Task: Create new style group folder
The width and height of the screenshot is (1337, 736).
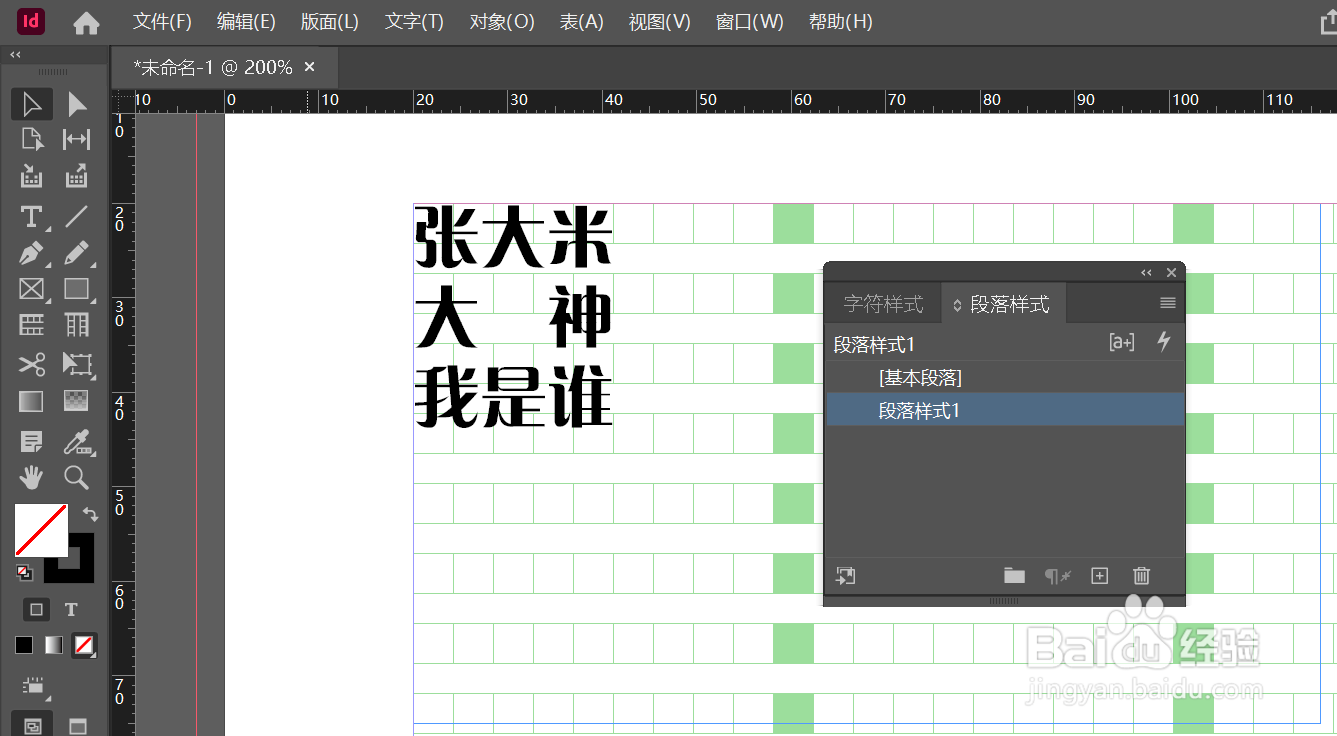Action: tap(1015, 575)
